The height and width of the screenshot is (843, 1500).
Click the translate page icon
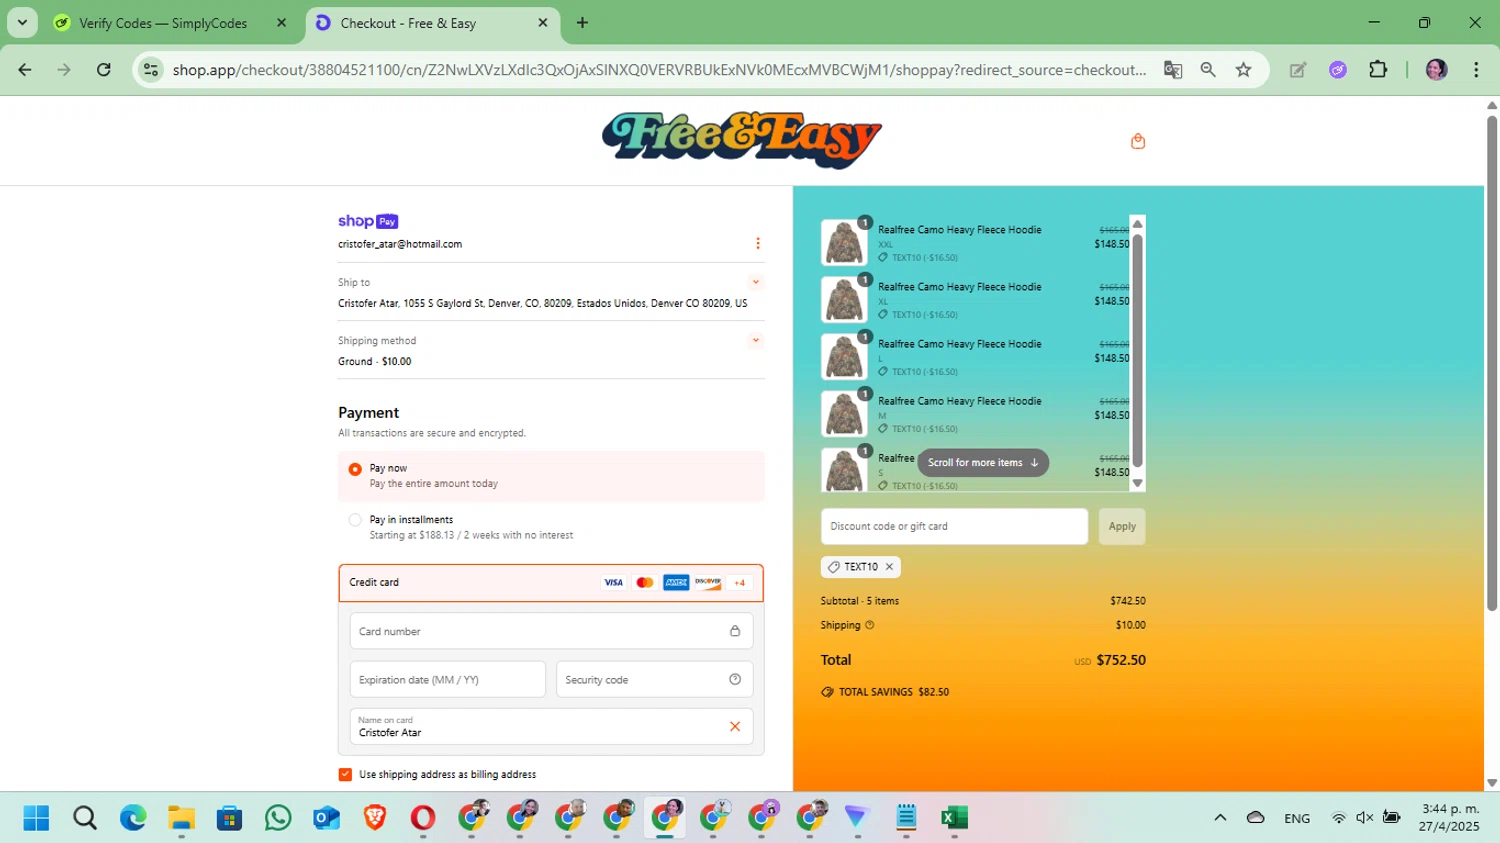pos(1173,69)
